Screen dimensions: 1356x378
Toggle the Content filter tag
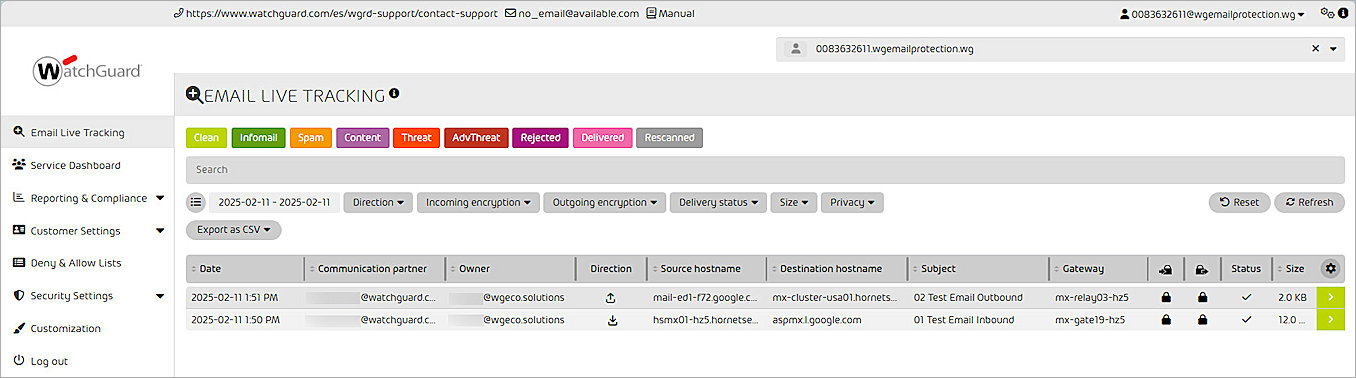(x=362, y=138)
